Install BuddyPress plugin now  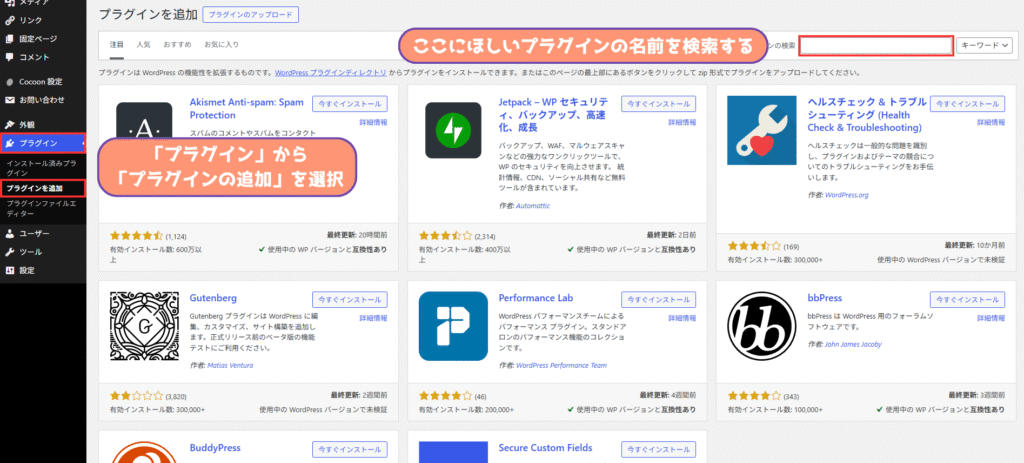coord(349,449)
